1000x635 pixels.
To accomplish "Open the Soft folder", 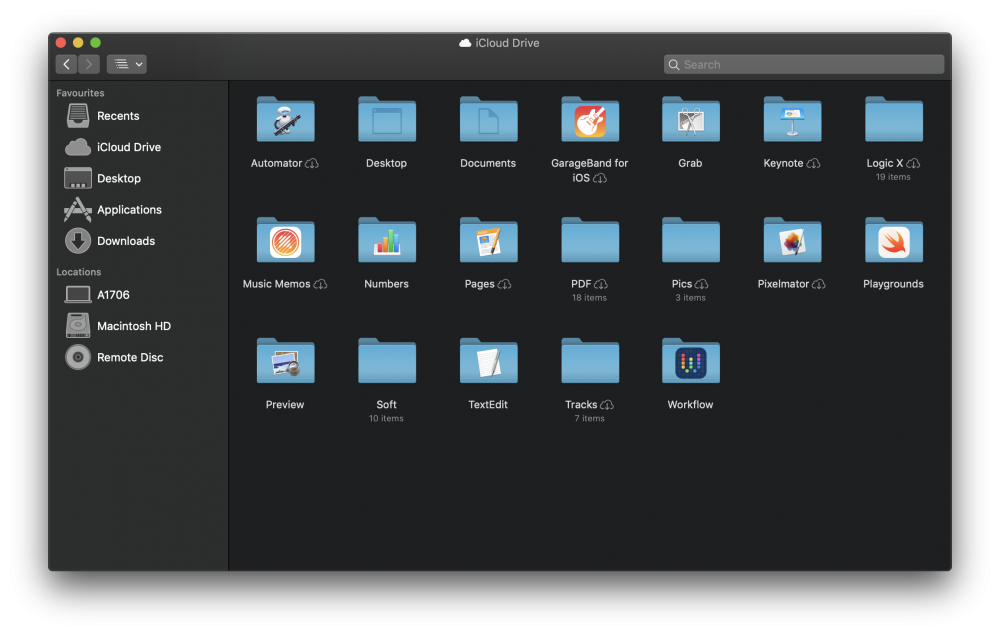I will [x=386, y=360].
